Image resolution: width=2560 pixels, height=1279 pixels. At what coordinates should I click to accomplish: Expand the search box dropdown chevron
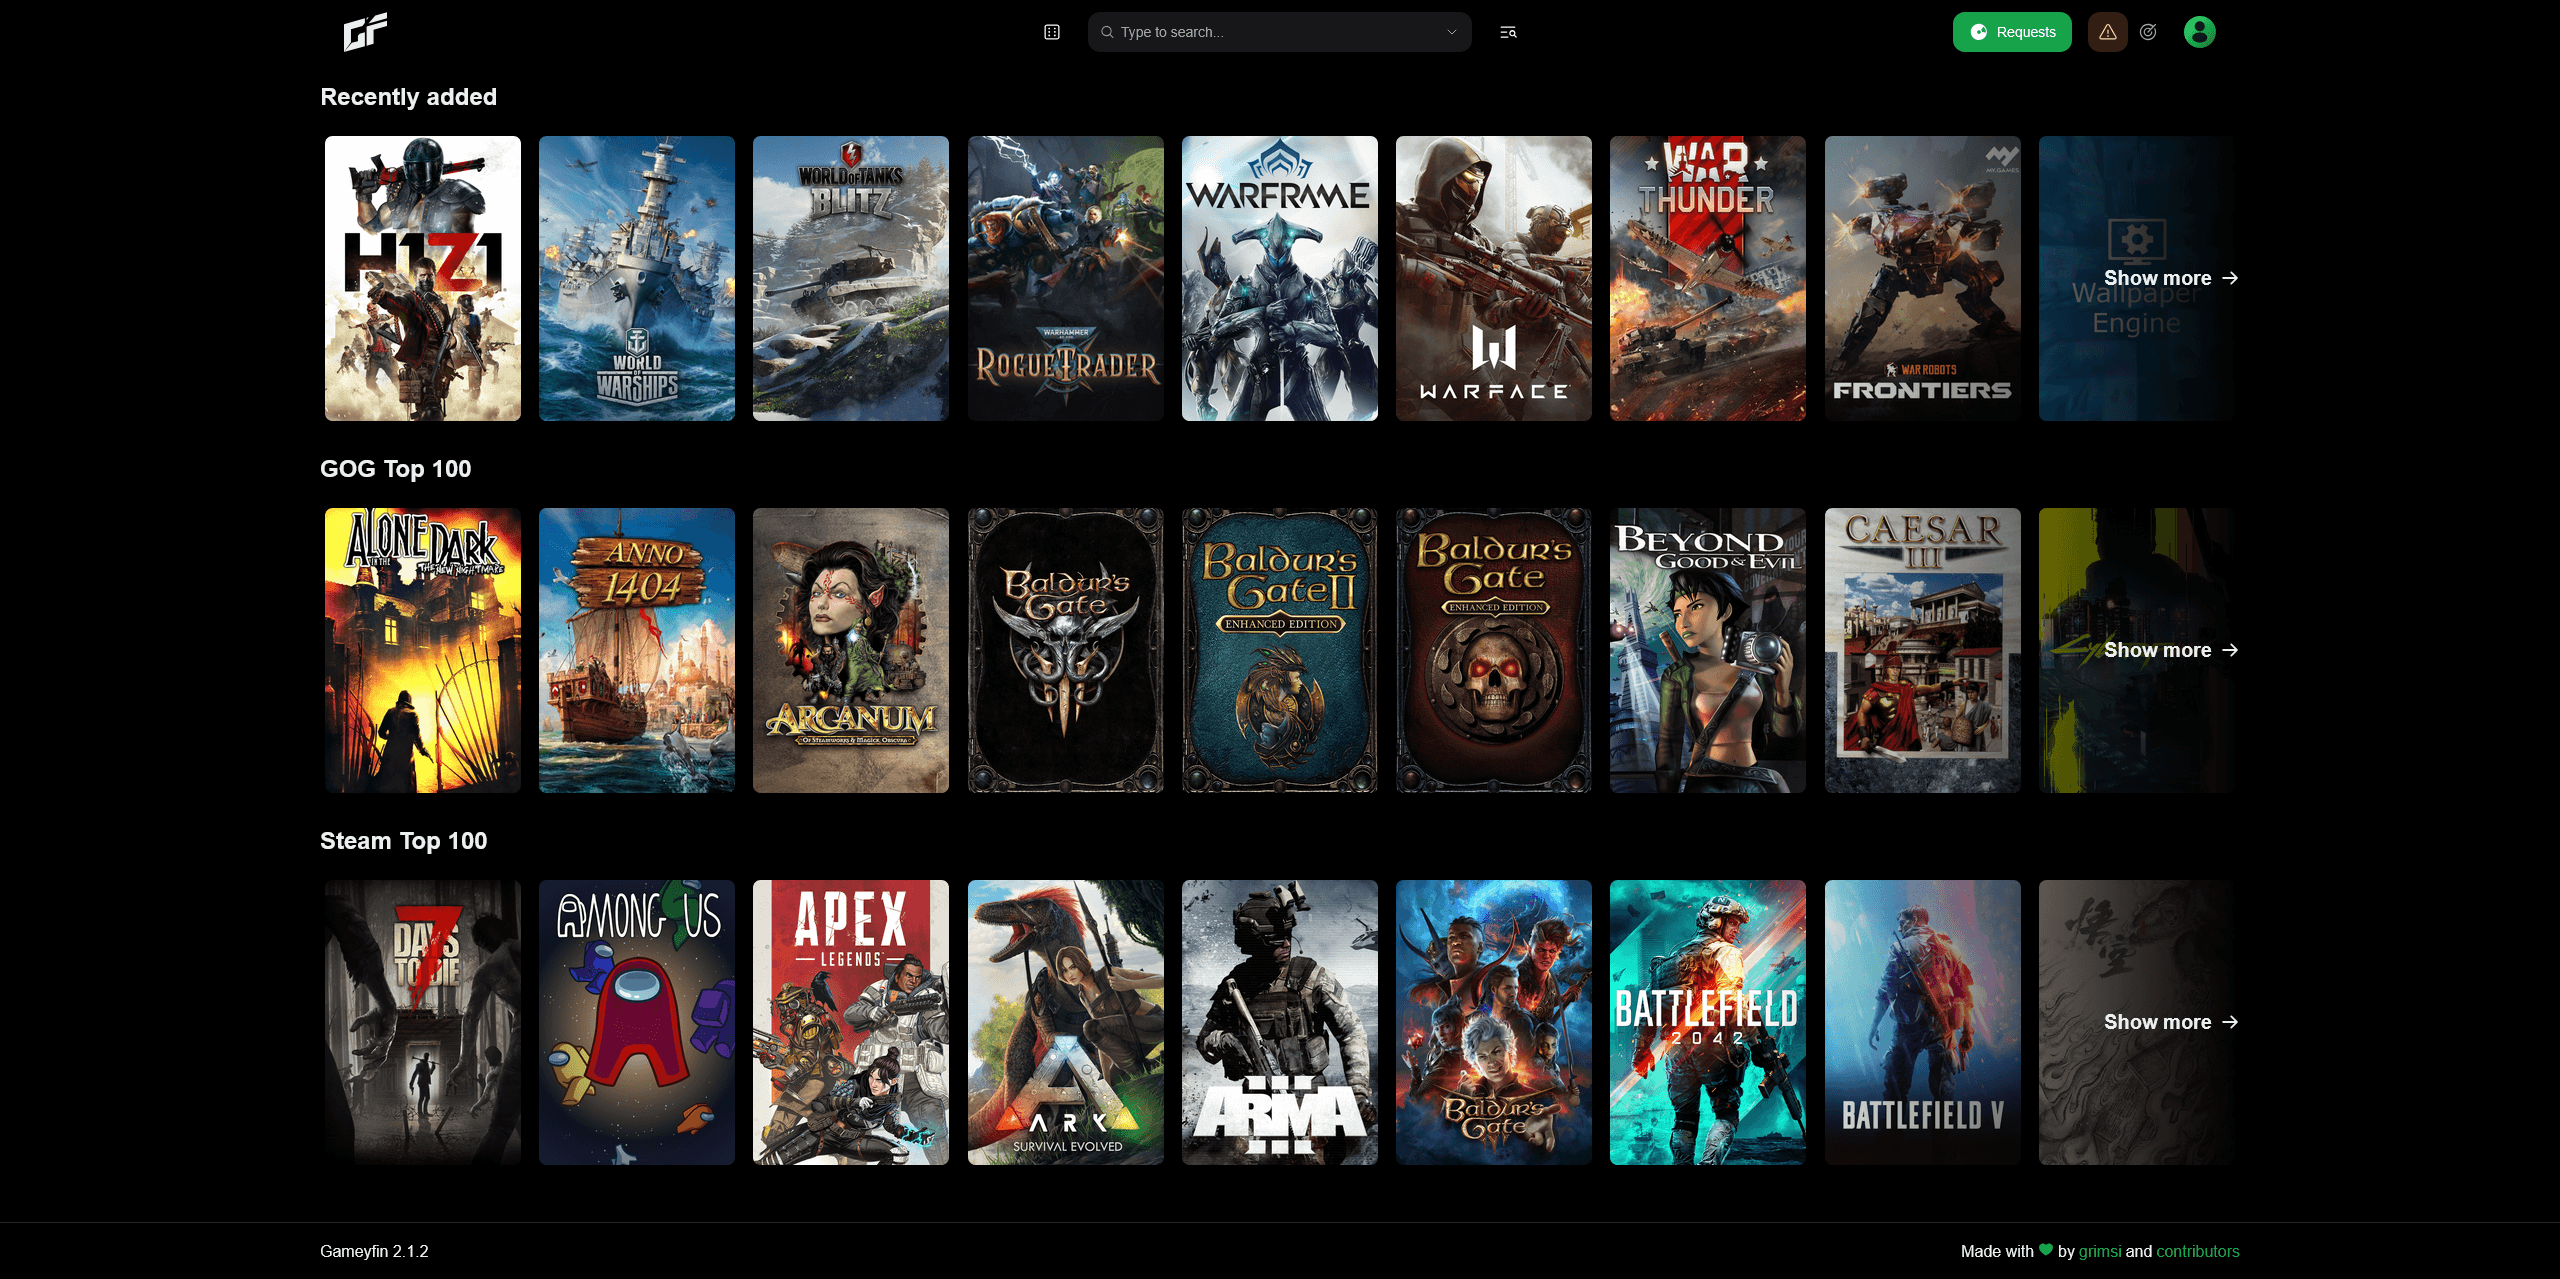[1452, 32]
